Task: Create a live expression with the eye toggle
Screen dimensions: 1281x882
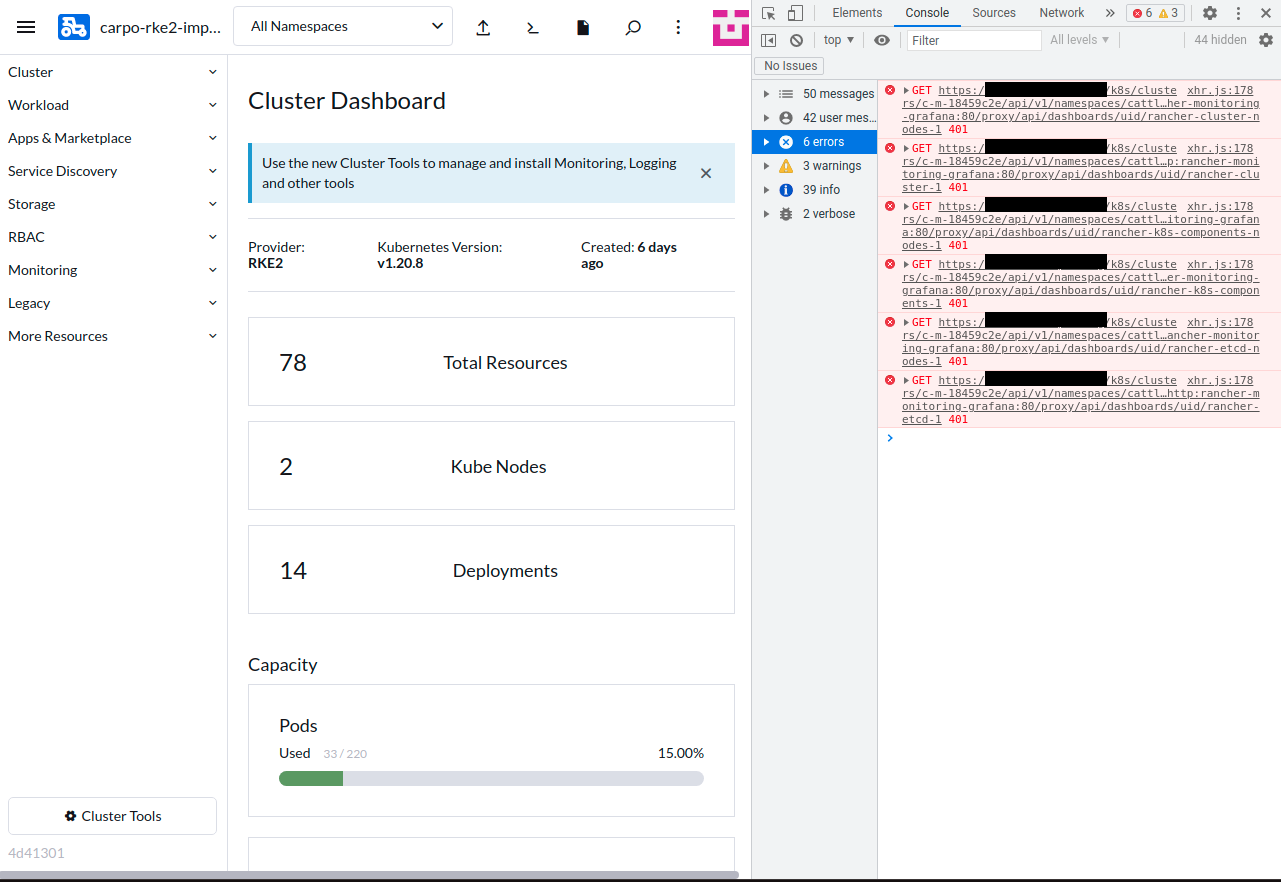Action: point(881,39)
